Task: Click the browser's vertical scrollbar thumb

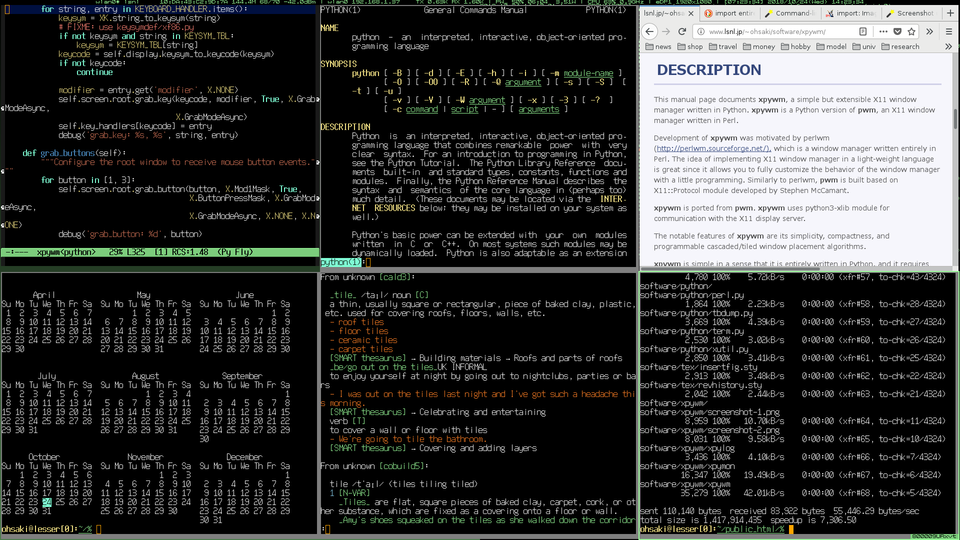Action: click(954, 119)
